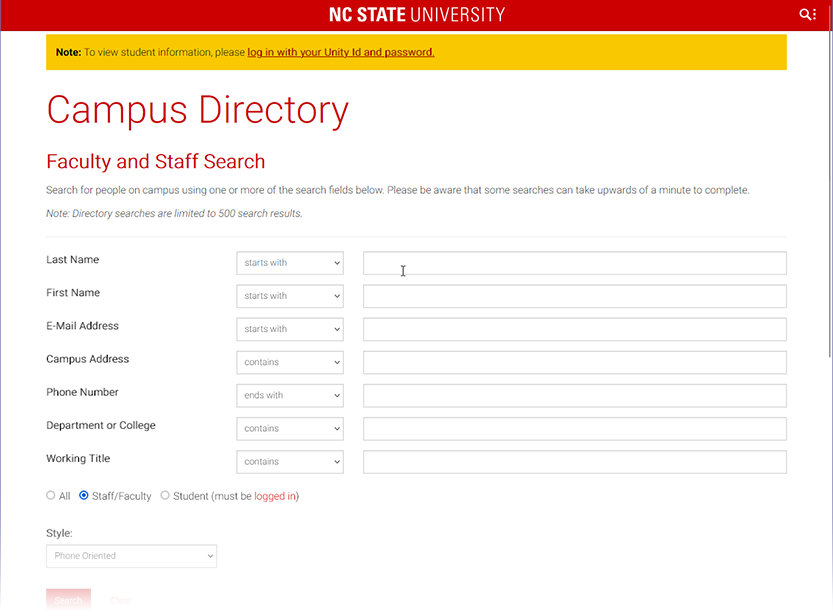Click the 'Working Title' field label
833x616 pixels.
[78, 459]
